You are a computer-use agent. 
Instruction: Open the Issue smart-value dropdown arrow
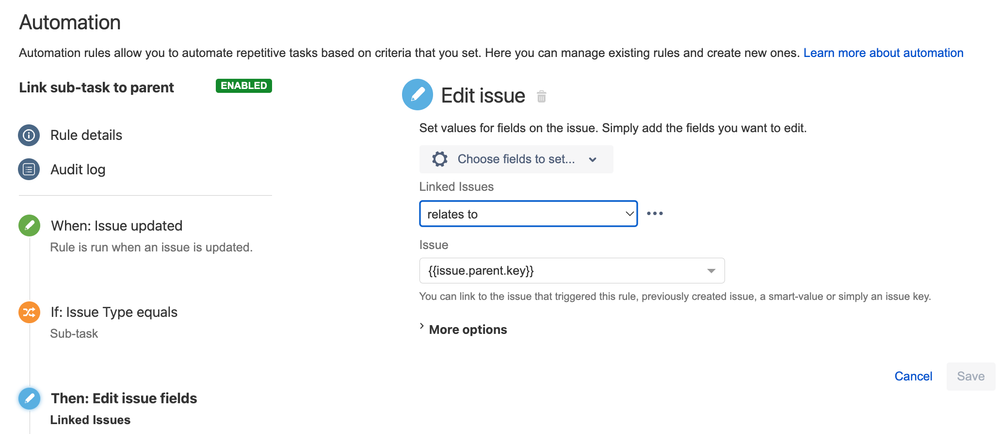(712, 271)
